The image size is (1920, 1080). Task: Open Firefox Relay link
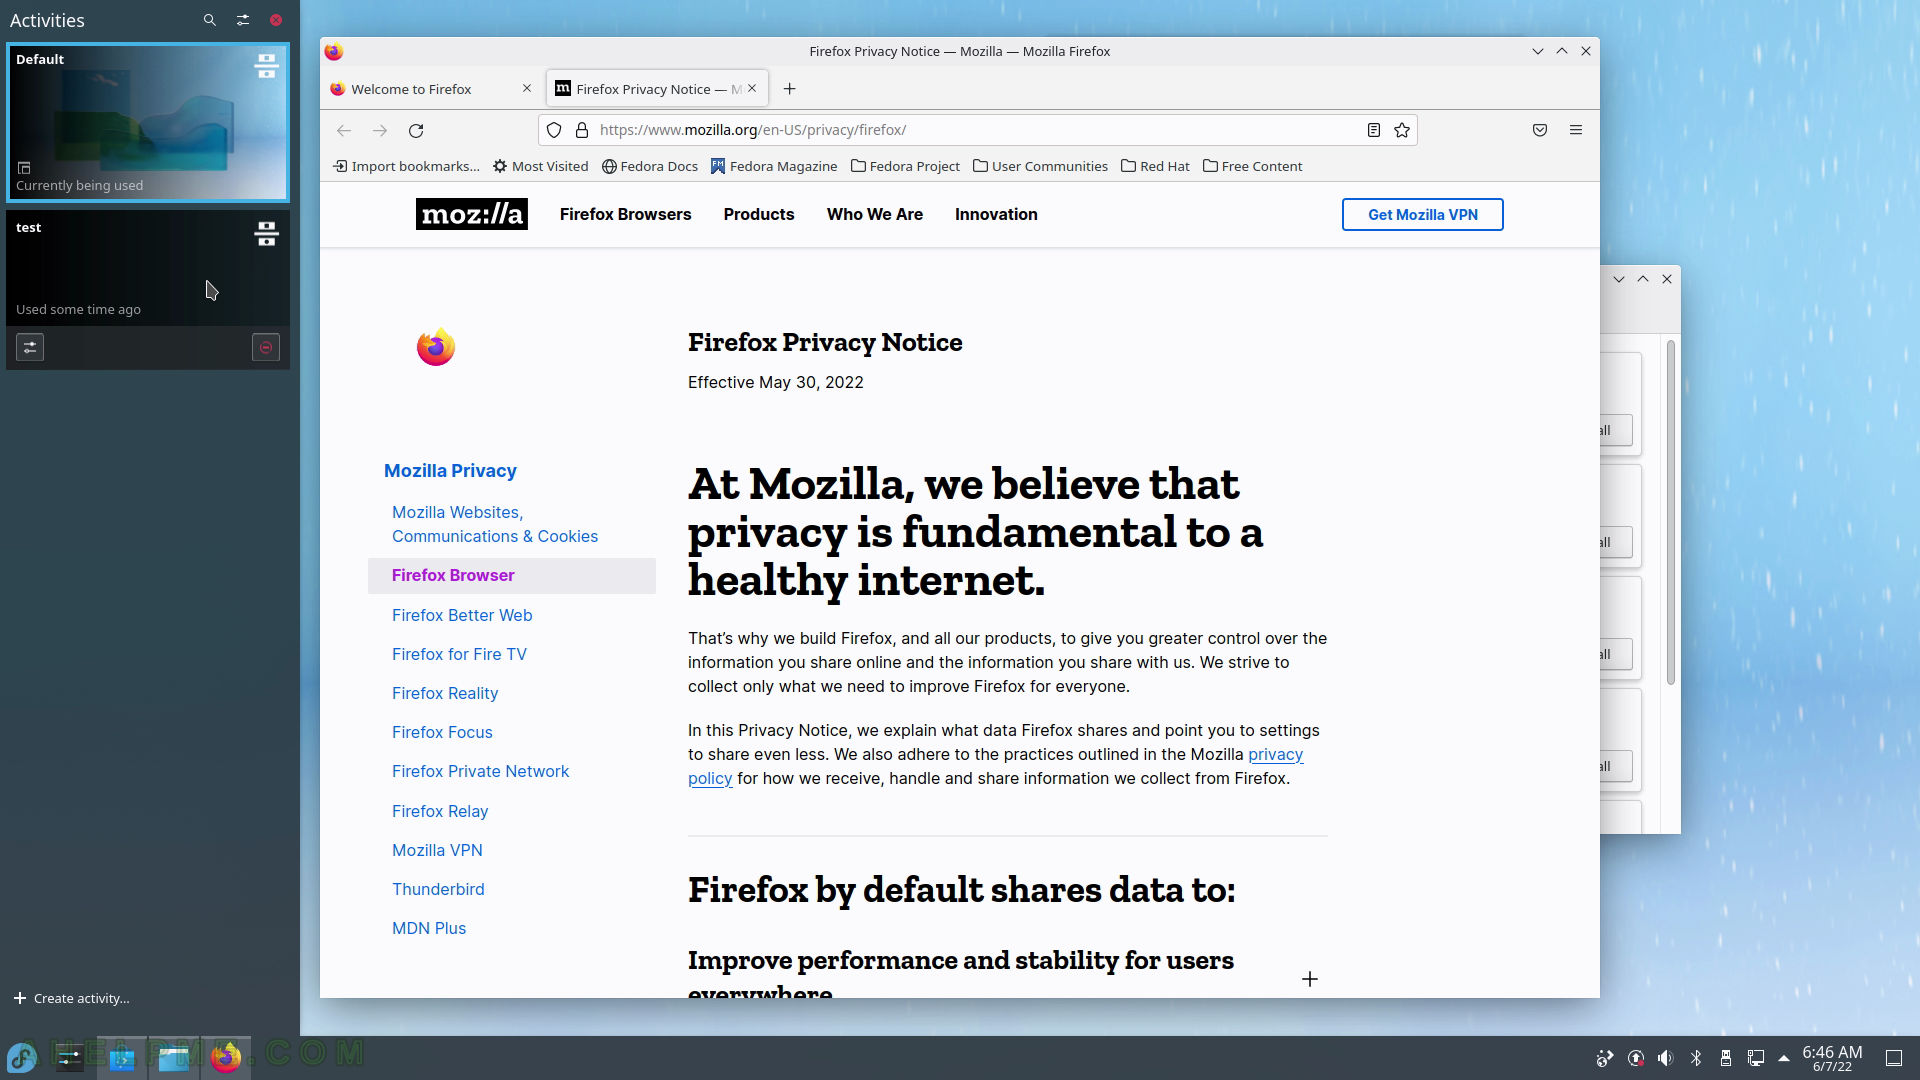coord(440,811)
